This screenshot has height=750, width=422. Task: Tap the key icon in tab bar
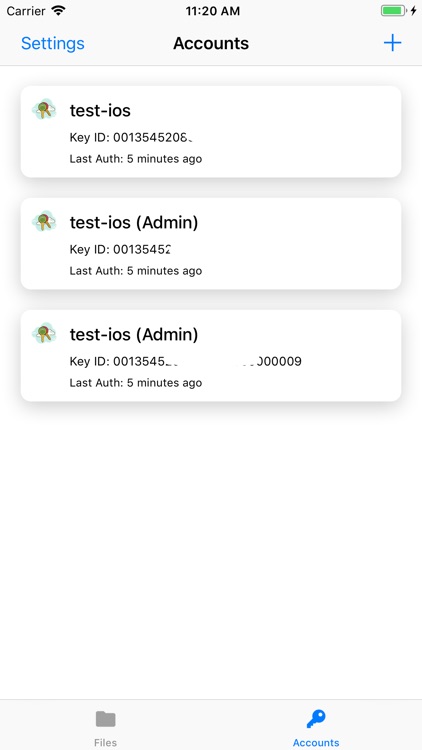(x=316, y=718)
